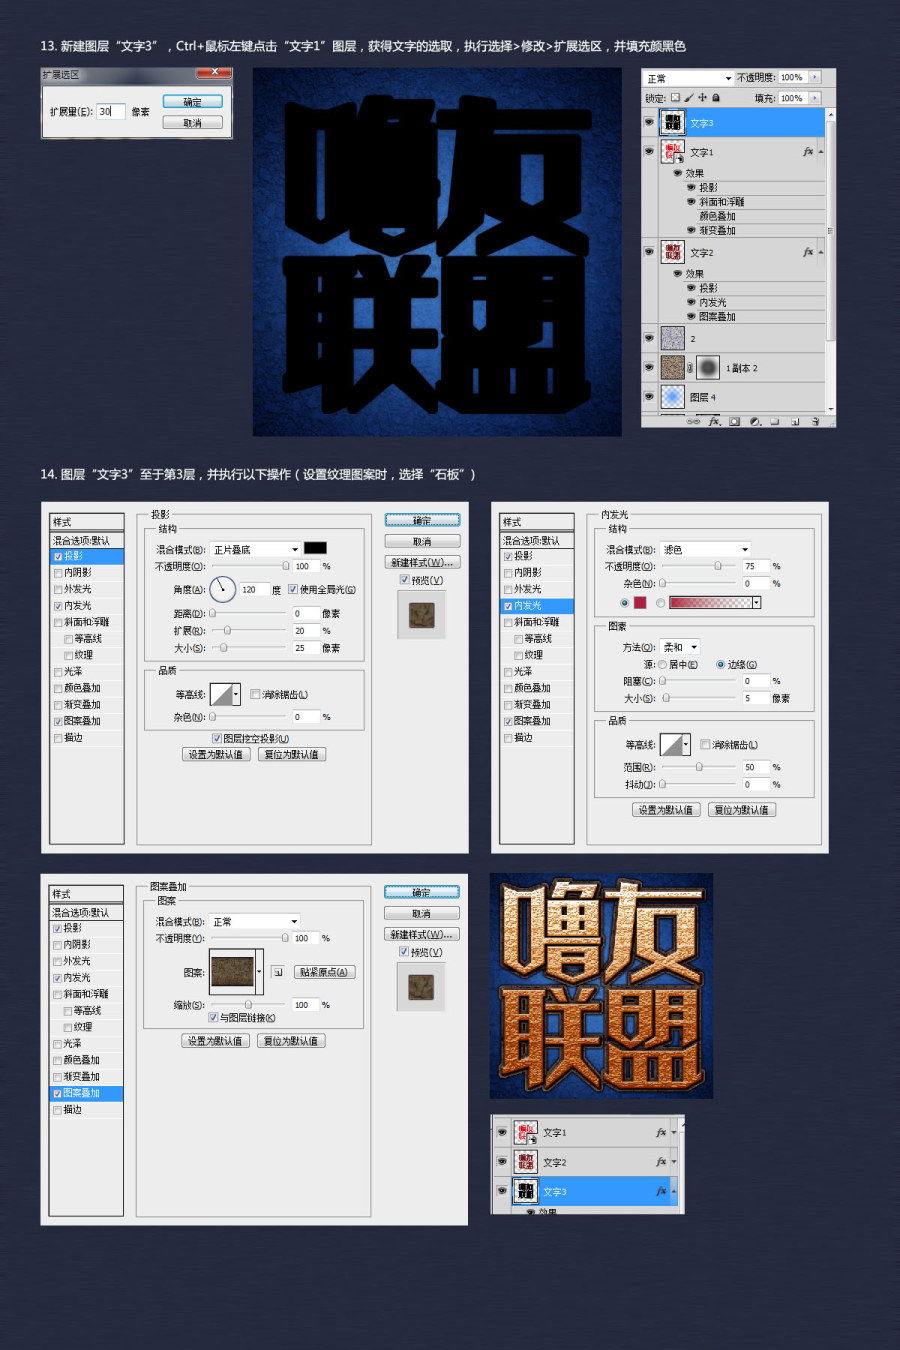Hide the 文字1 layer visibility eye
The width and height of the screenshot is (900, 1350).
[x=650, y=152]
